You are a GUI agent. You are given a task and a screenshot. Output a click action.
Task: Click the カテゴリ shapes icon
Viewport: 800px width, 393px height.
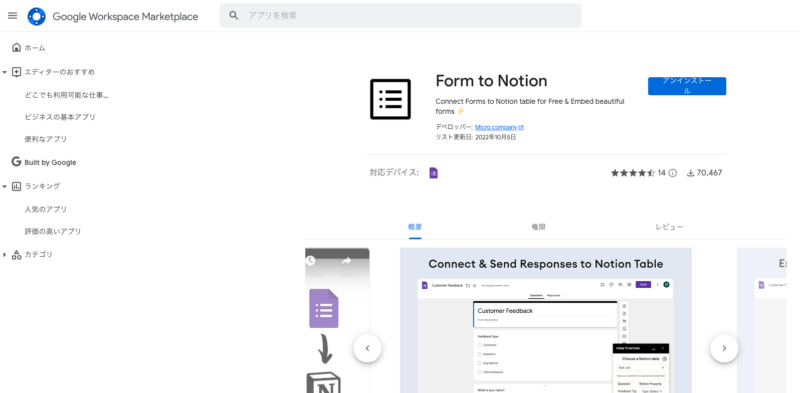(x=16, y=255)
